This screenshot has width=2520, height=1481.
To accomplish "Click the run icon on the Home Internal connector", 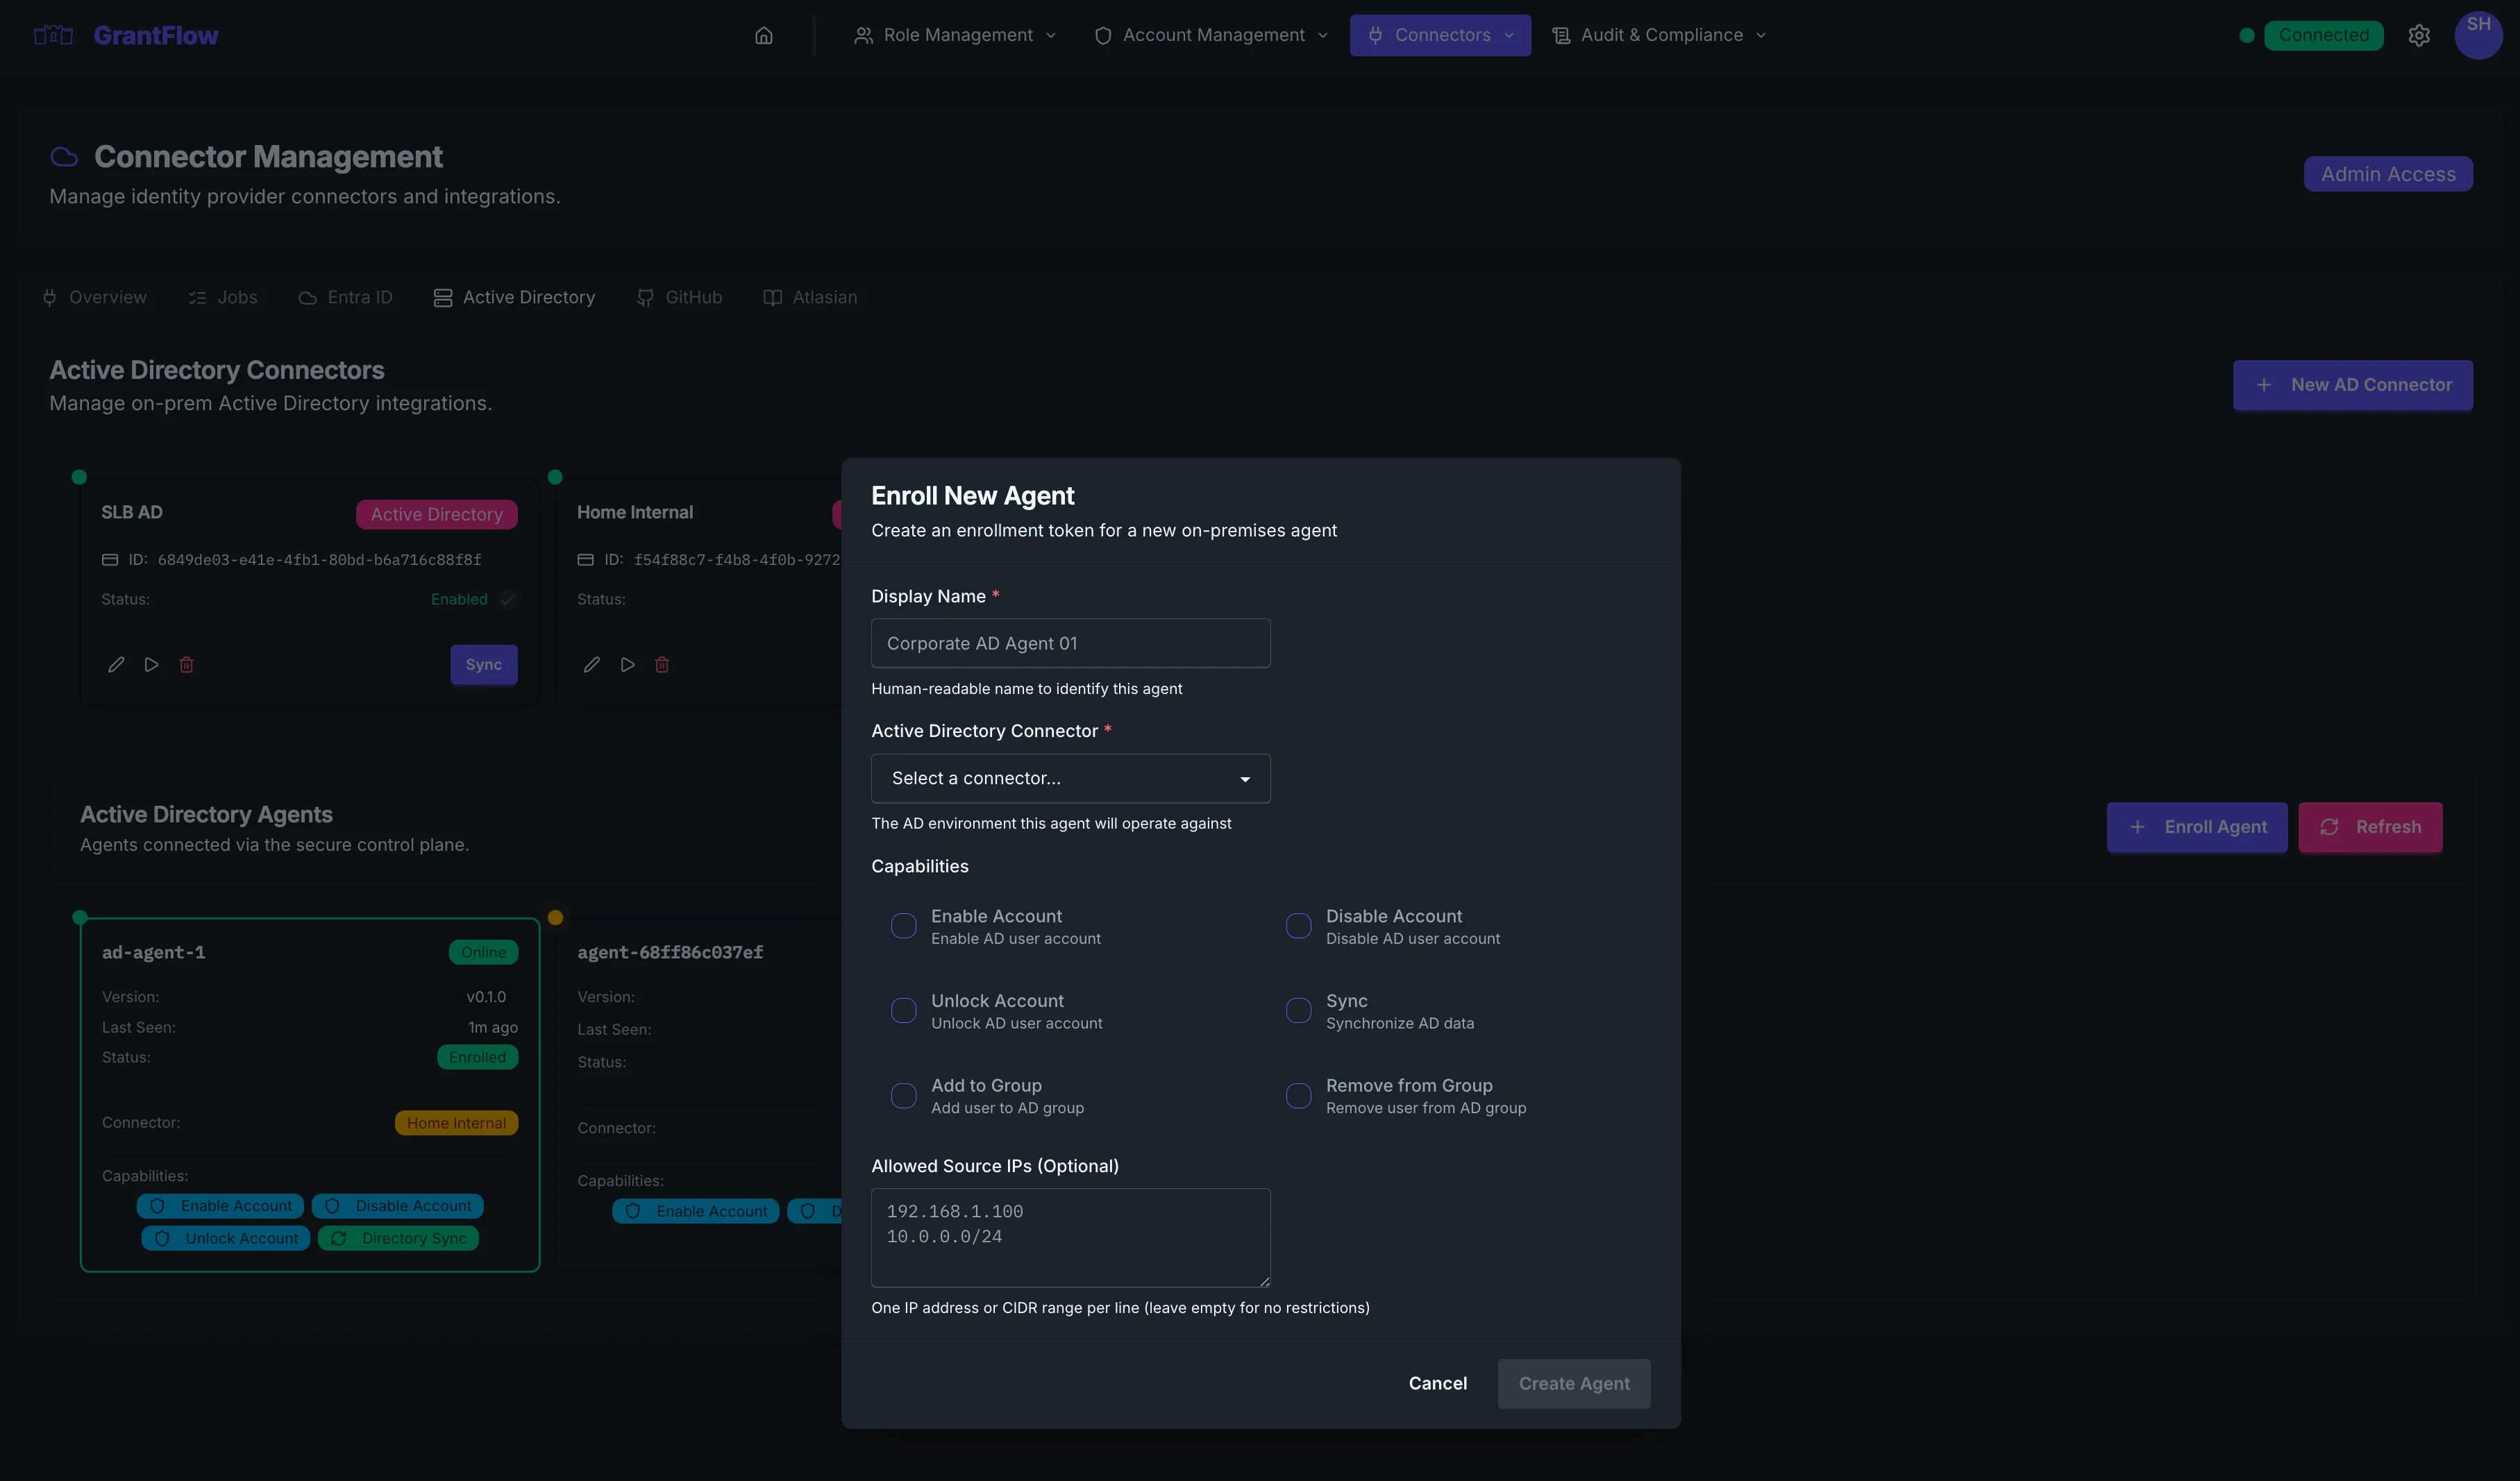I will point(627,664).
